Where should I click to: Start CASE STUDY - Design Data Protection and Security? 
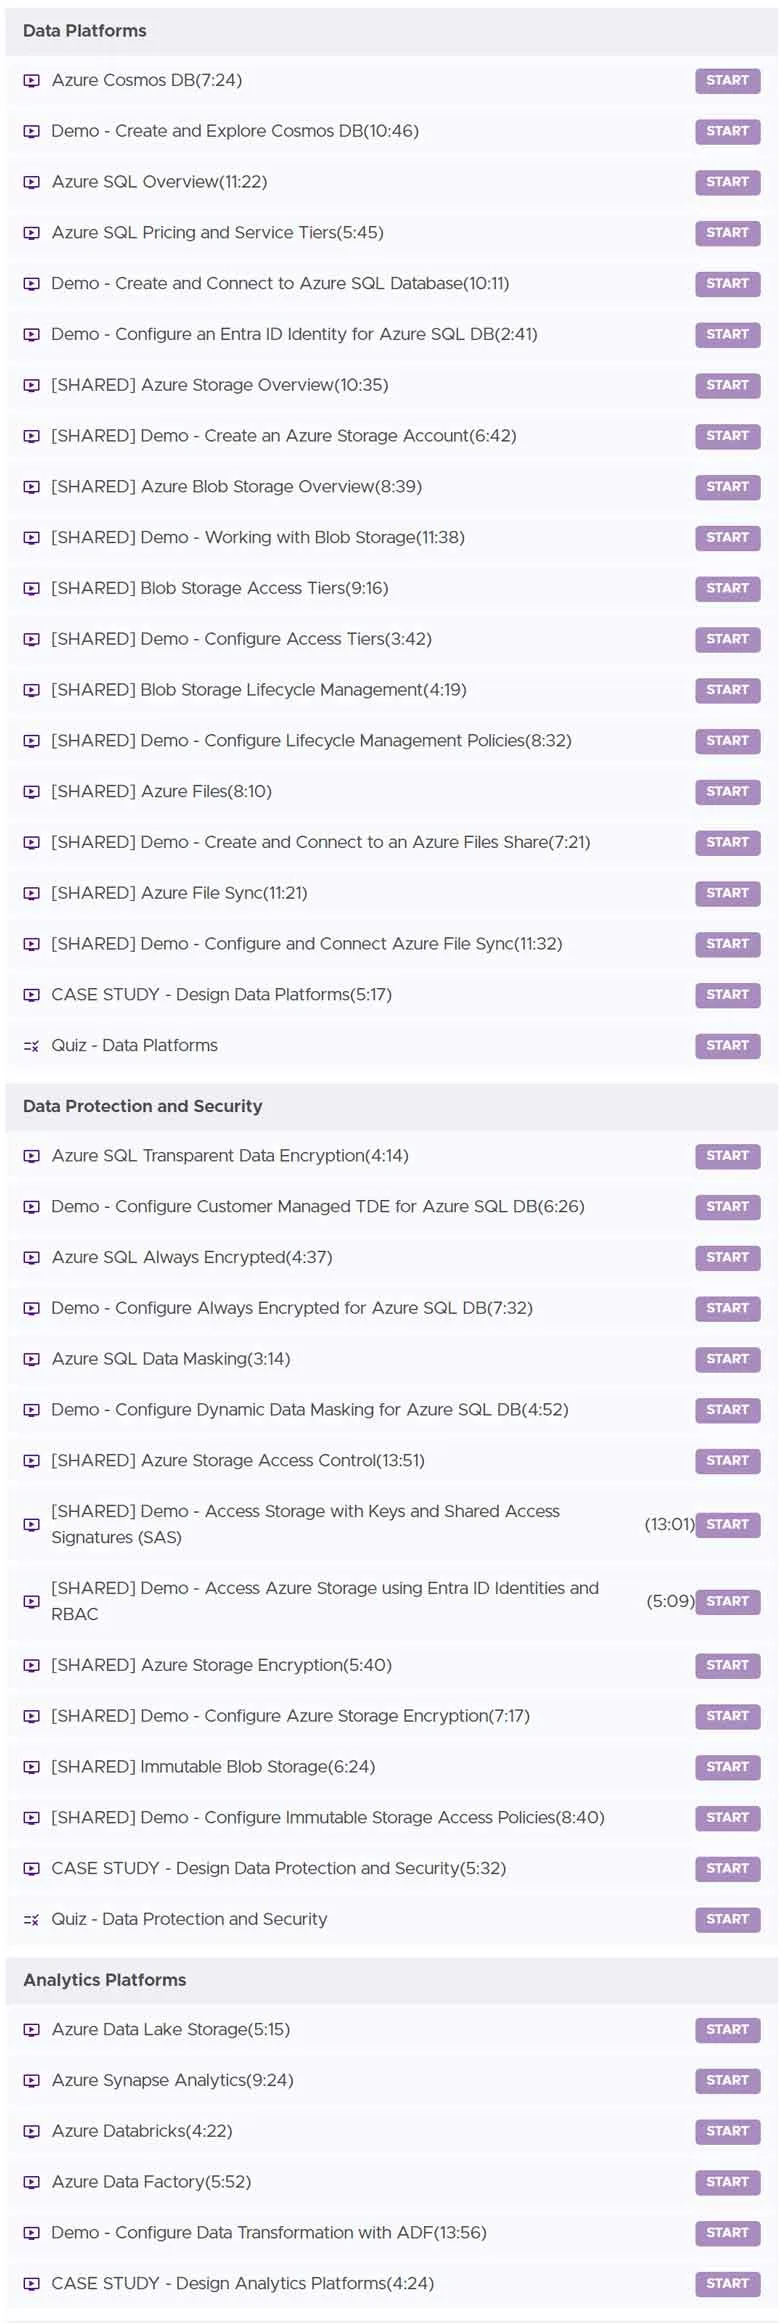pos(727,1869)
